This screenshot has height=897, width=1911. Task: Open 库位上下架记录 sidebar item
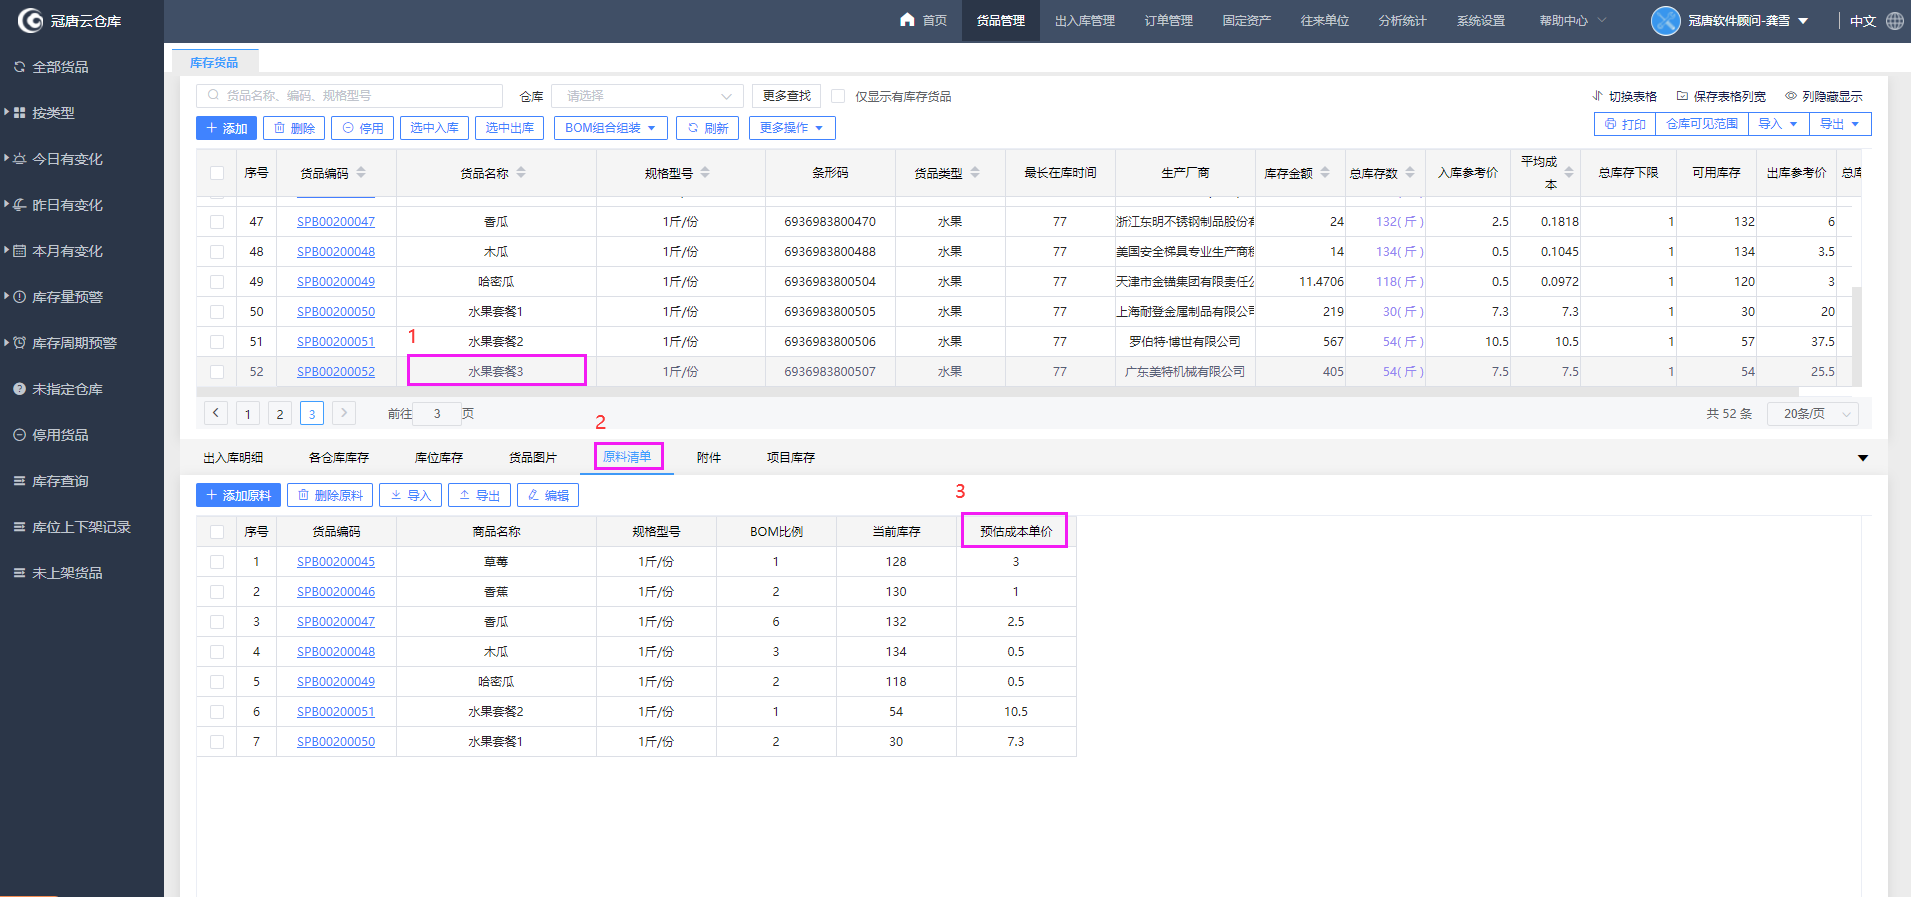[80, 527]
